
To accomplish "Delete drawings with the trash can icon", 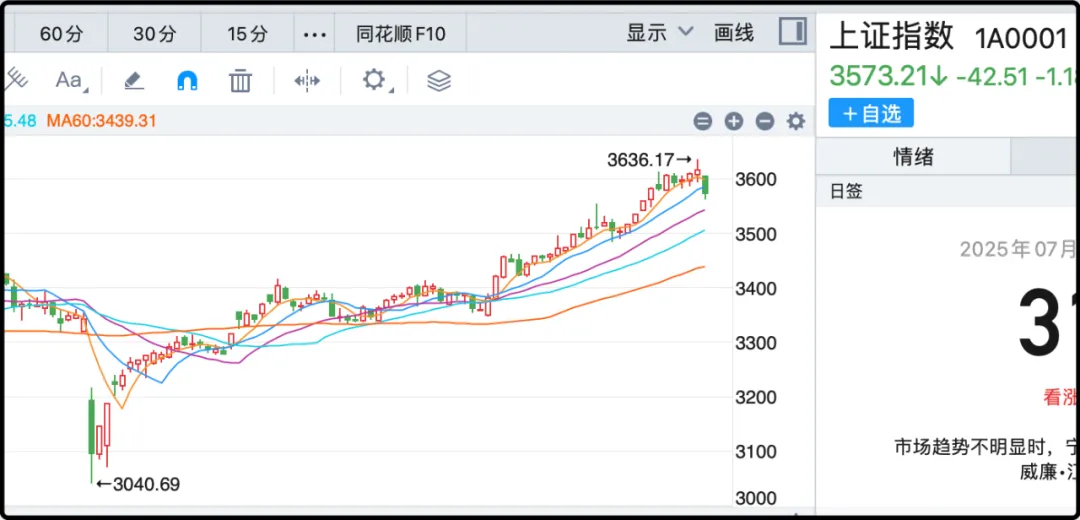I will 240,81.
